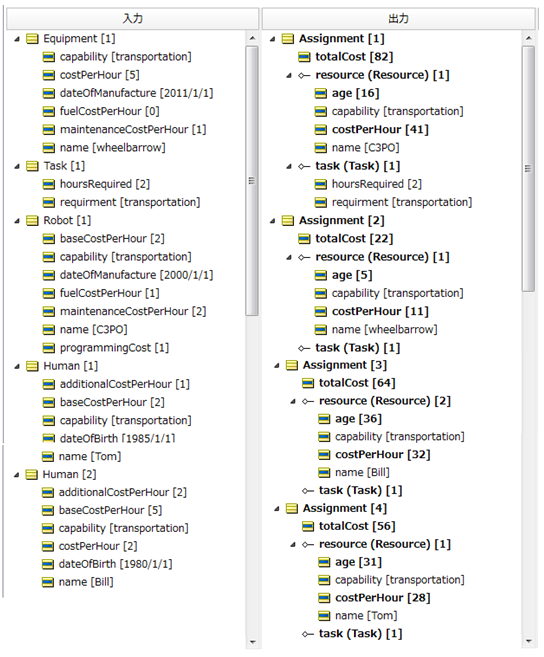
Task: Click the Robot [1] object icon
Action: tap(32, 220)
